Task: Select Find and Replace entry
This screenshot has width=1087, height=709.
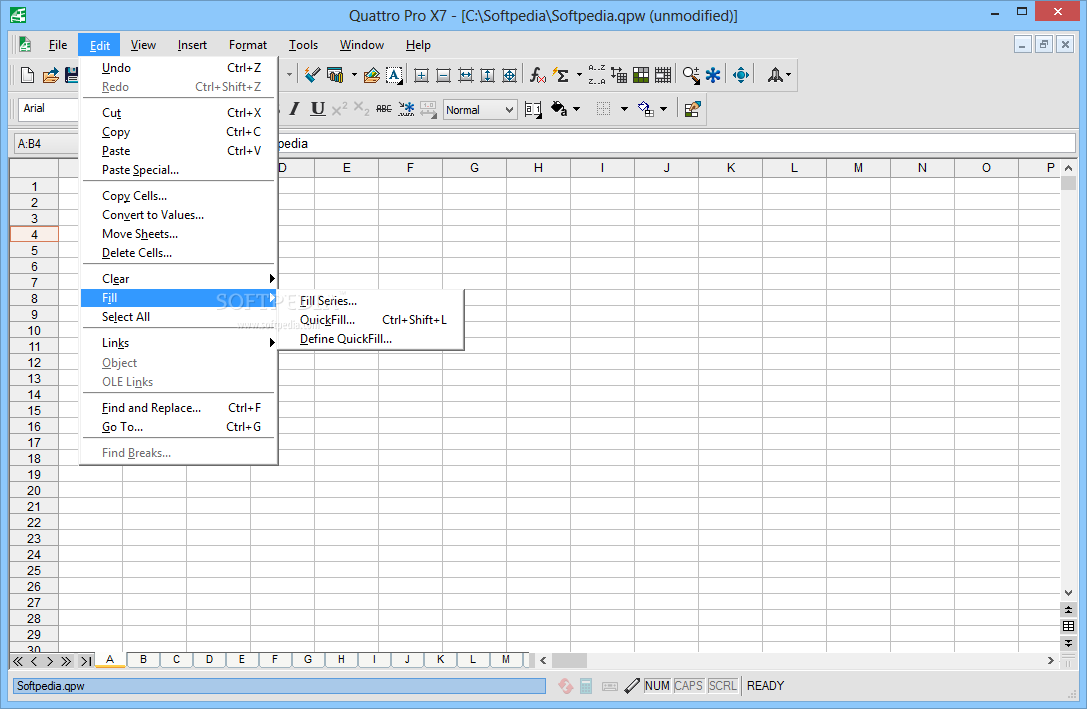Action: pos(179,408)
